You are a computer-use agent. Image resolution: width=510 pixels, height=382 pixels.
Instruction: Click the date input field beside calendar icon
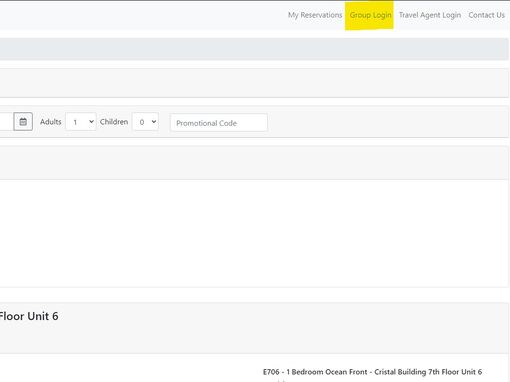point(6,122)
